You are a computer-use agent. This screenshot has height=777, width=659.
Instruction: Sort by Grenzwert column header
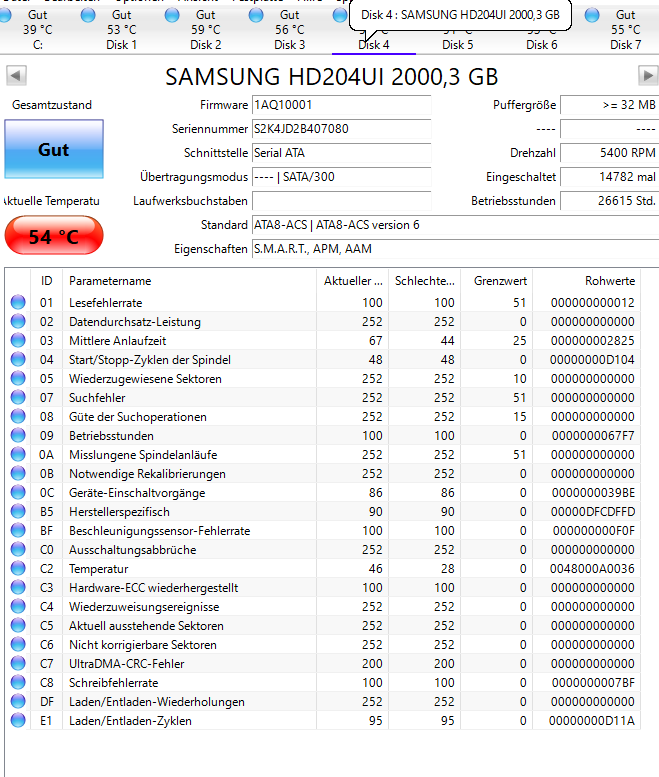[497, 281]
